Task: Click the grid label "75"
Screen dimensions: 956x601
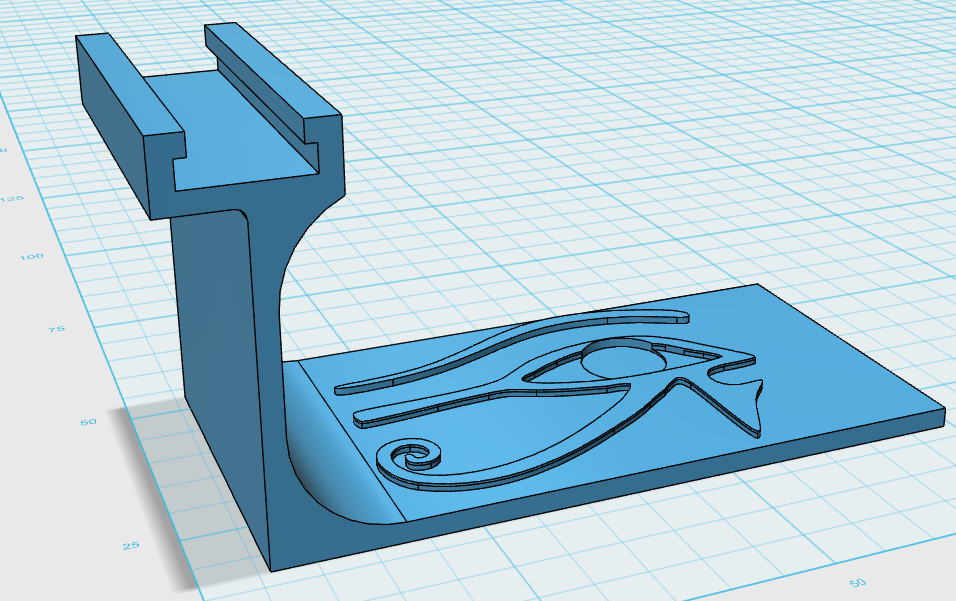Action: pos(56,329)
